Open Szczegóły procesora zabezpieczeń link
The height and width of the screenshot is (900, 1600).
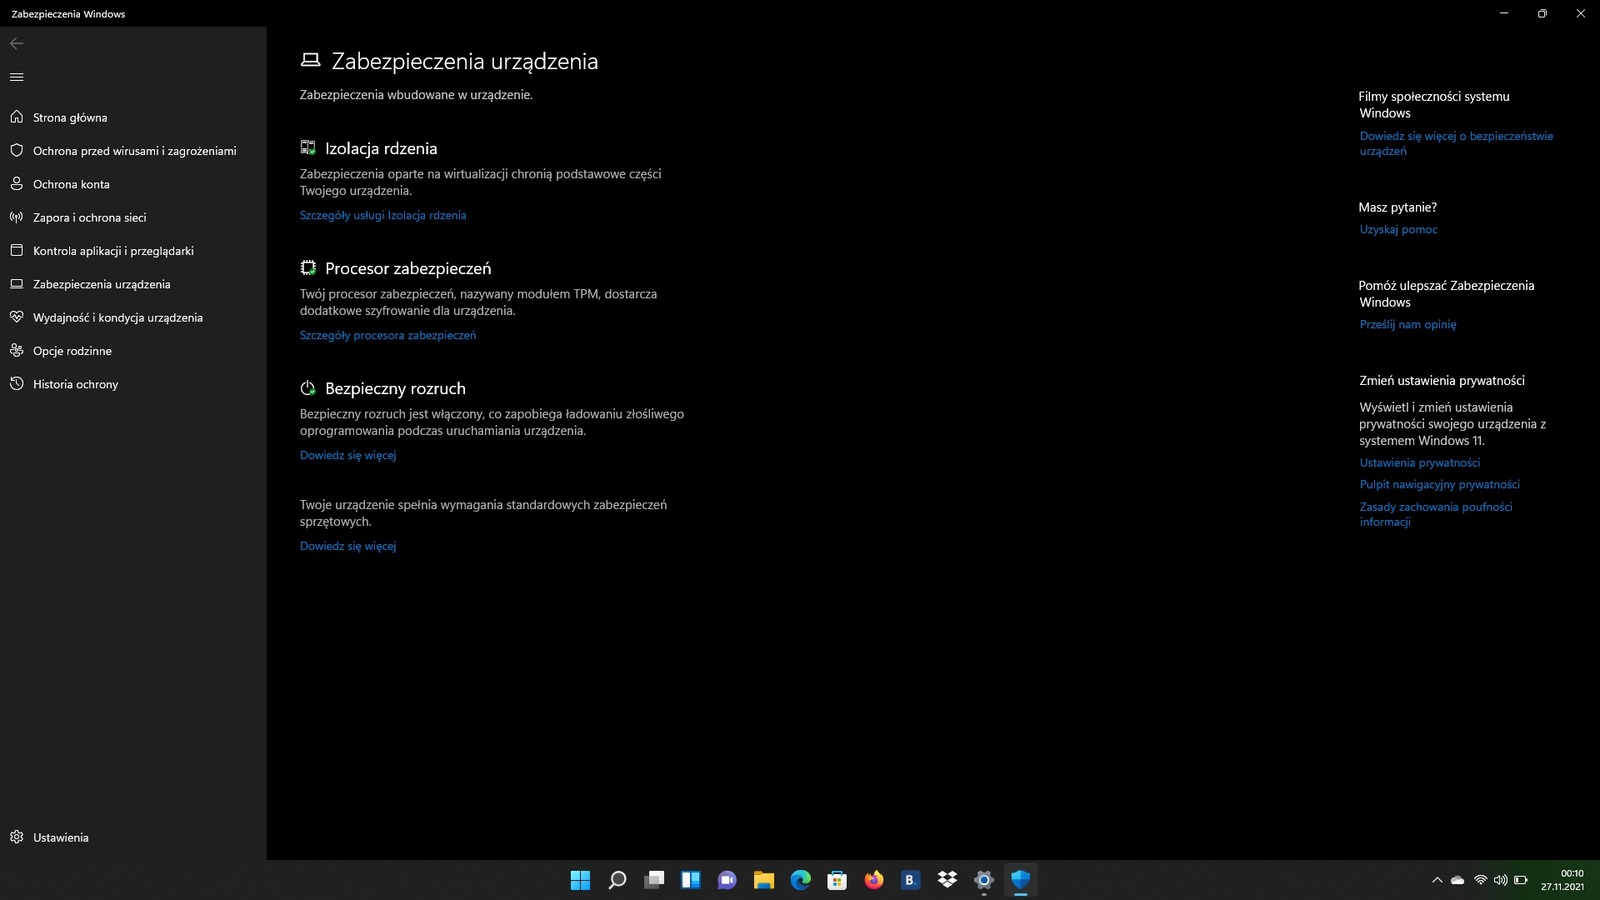pyautogui.click(x=387, y=335)
